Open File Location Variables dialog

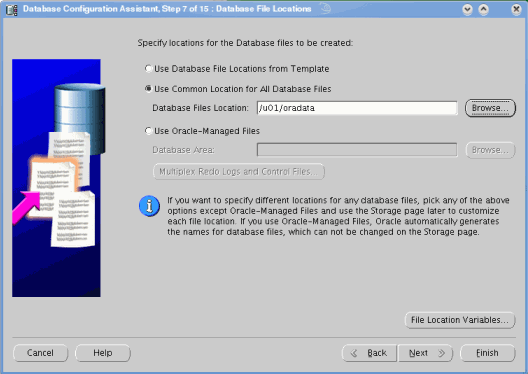click(x=460, y=320)
